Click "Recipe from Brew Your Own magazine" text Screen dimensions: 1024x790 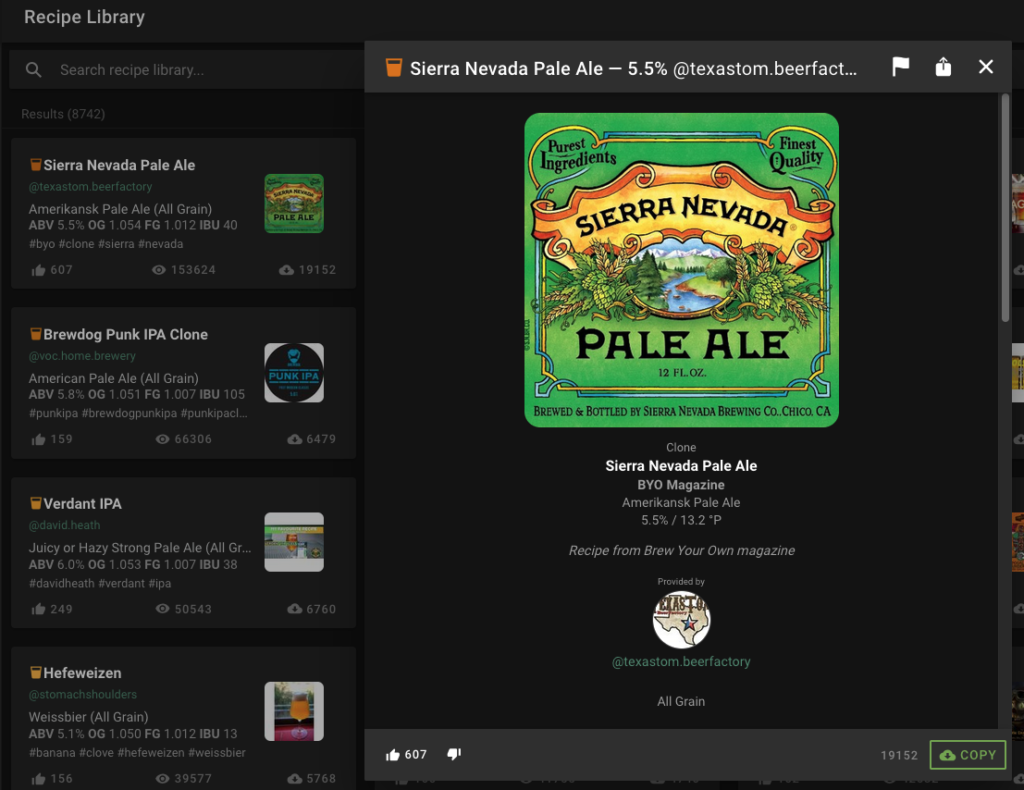[x=681, y=550]
